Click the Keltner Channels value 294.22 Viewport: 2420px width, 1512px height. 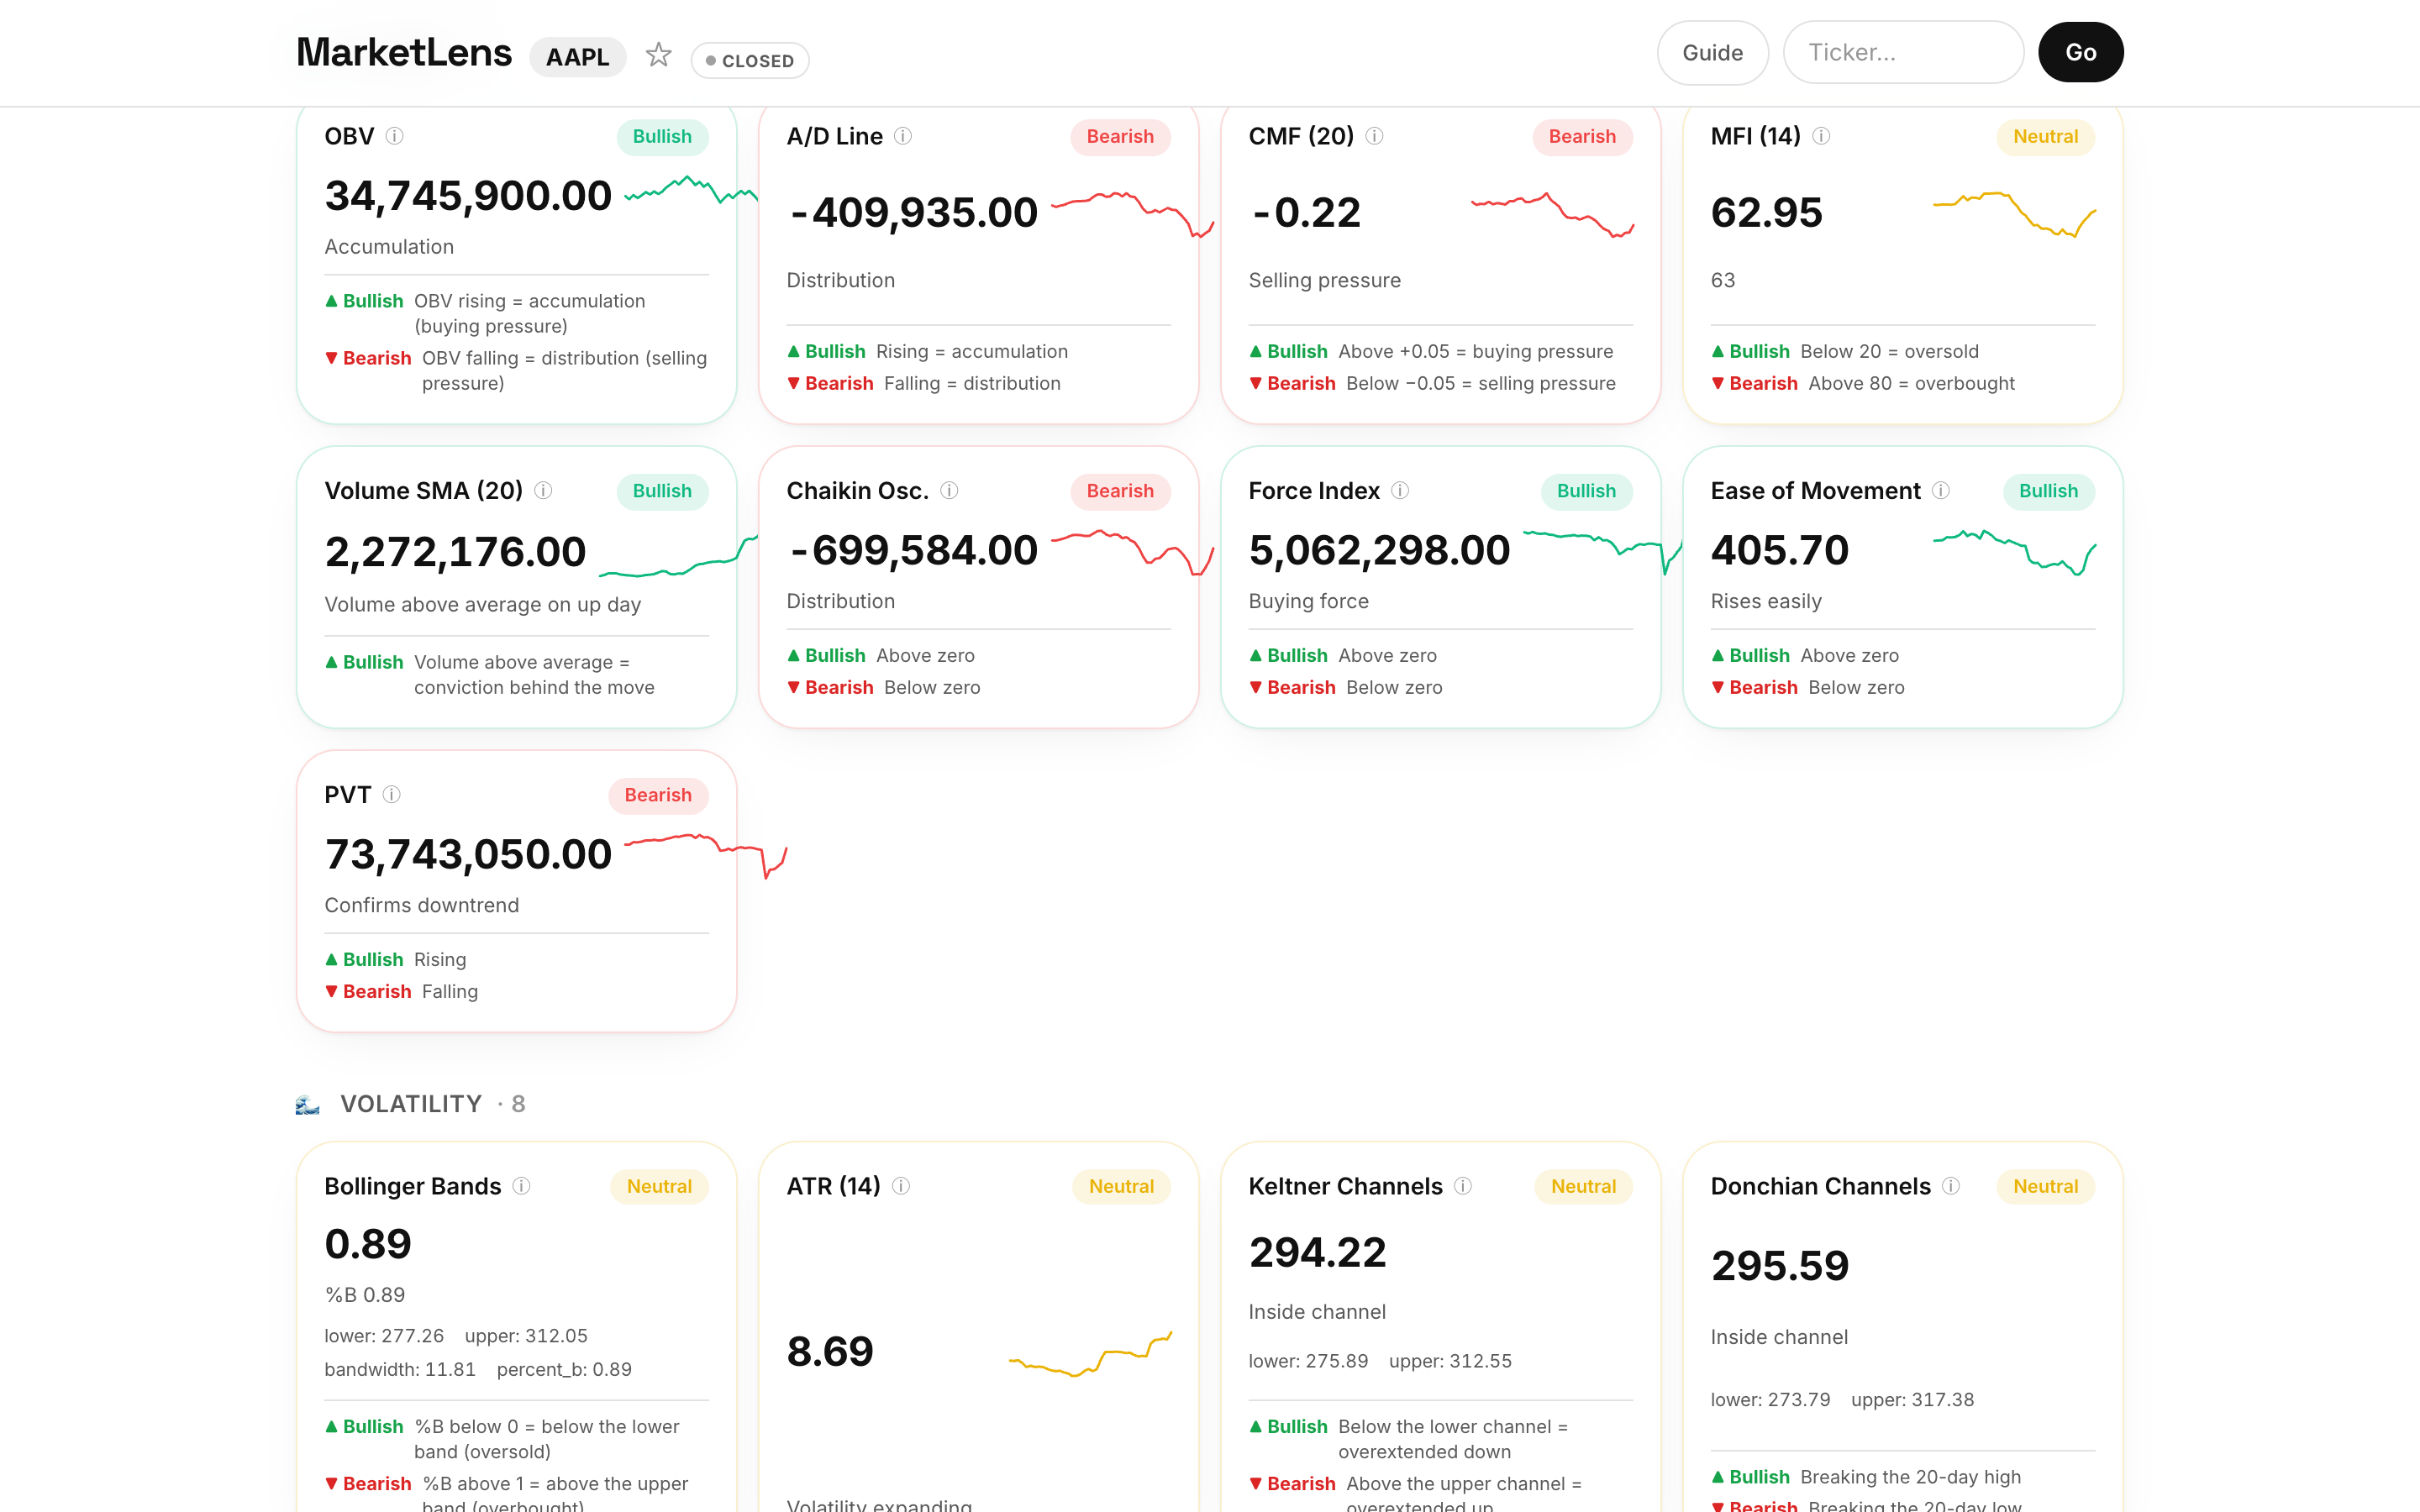coord(1317,1253)
